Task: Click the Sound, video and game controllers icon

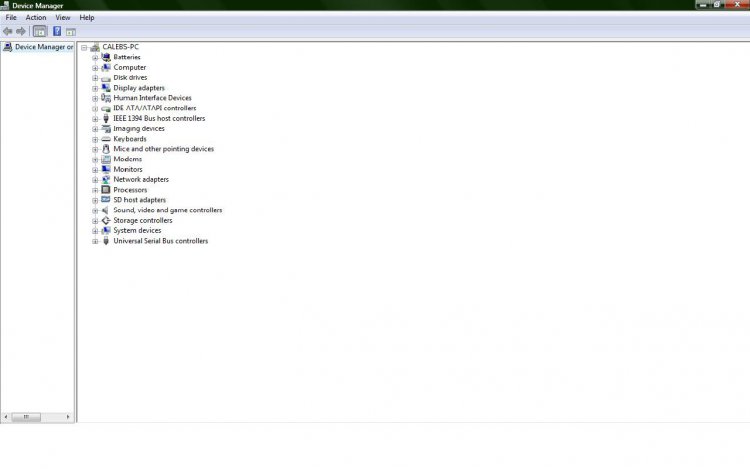Action: 106,210
